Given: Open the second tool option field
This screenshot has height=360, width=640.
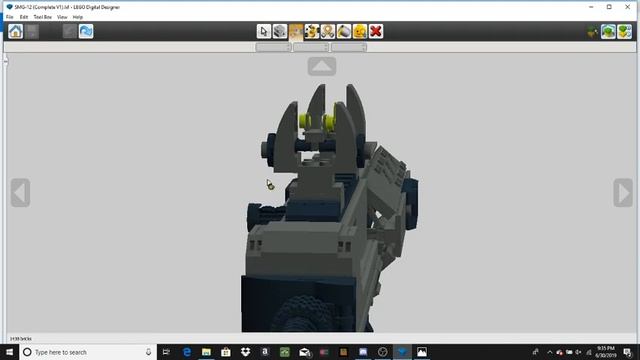Looking at the screenshot, I should (311, 47).
